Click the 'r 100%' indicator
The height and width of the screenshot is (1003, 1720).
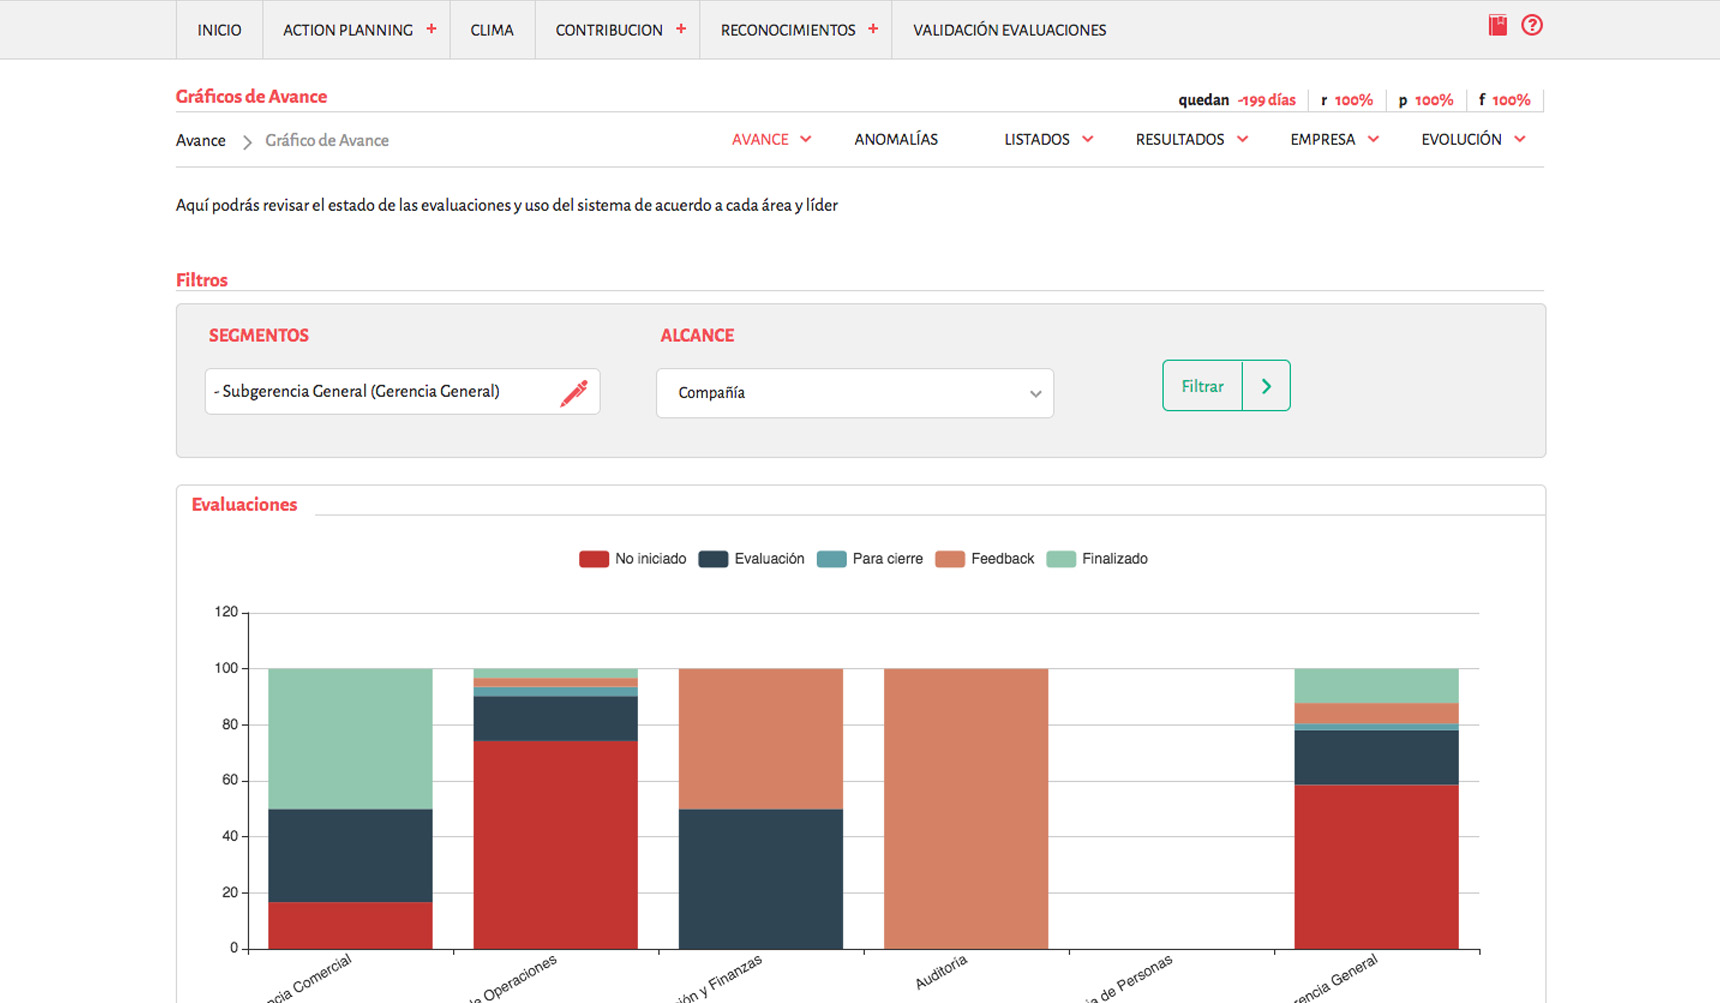coord(1347,100)
